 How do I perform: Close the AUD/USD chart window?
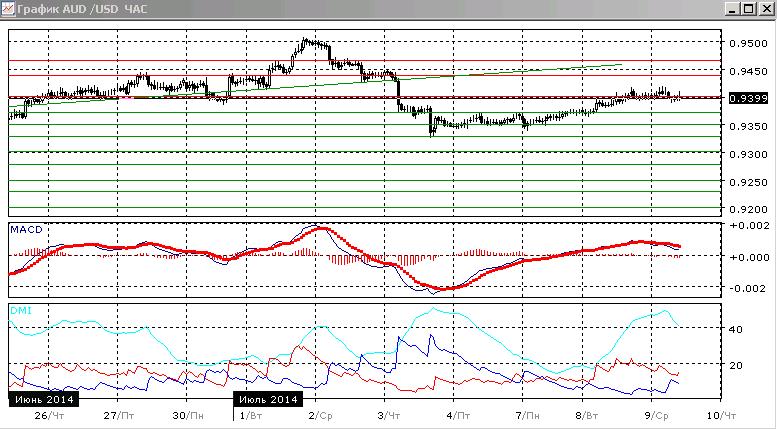766,9
